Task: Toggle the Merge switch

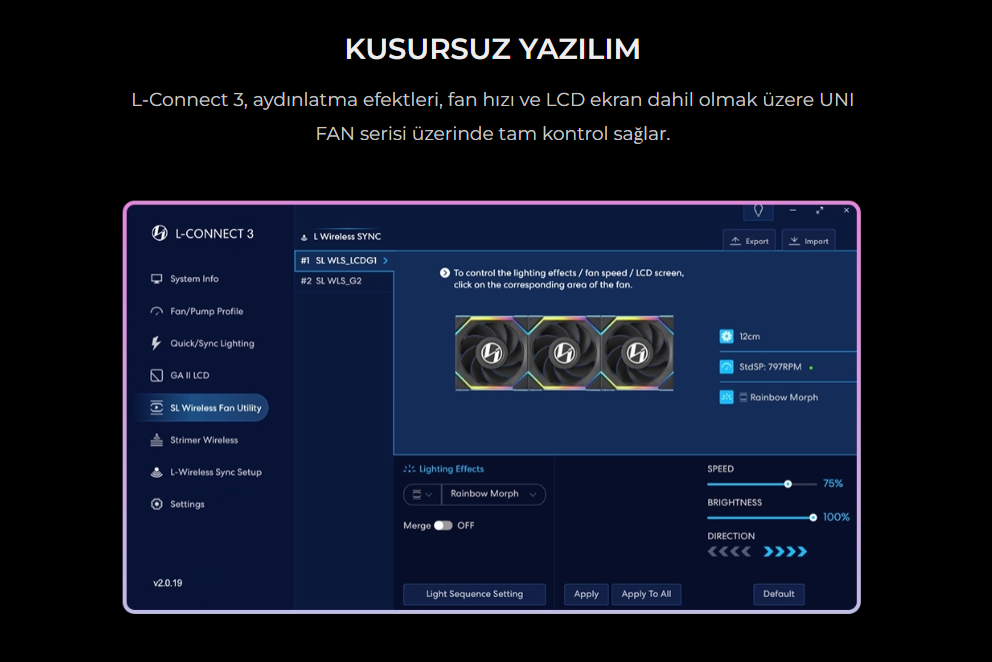Action: point(443,525)
